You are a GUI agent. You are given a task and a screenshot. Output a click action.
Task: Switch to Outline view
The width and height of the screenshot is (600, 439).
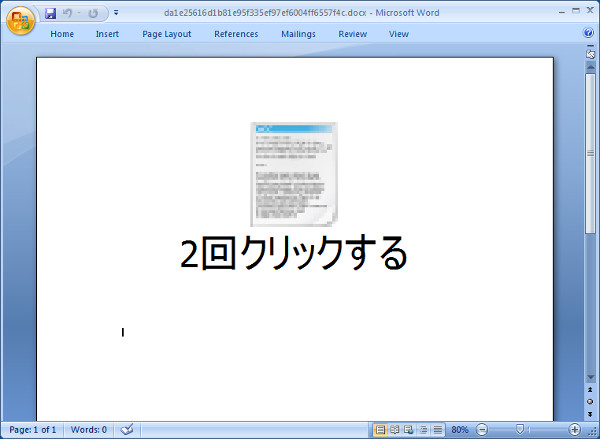(423, 429)
